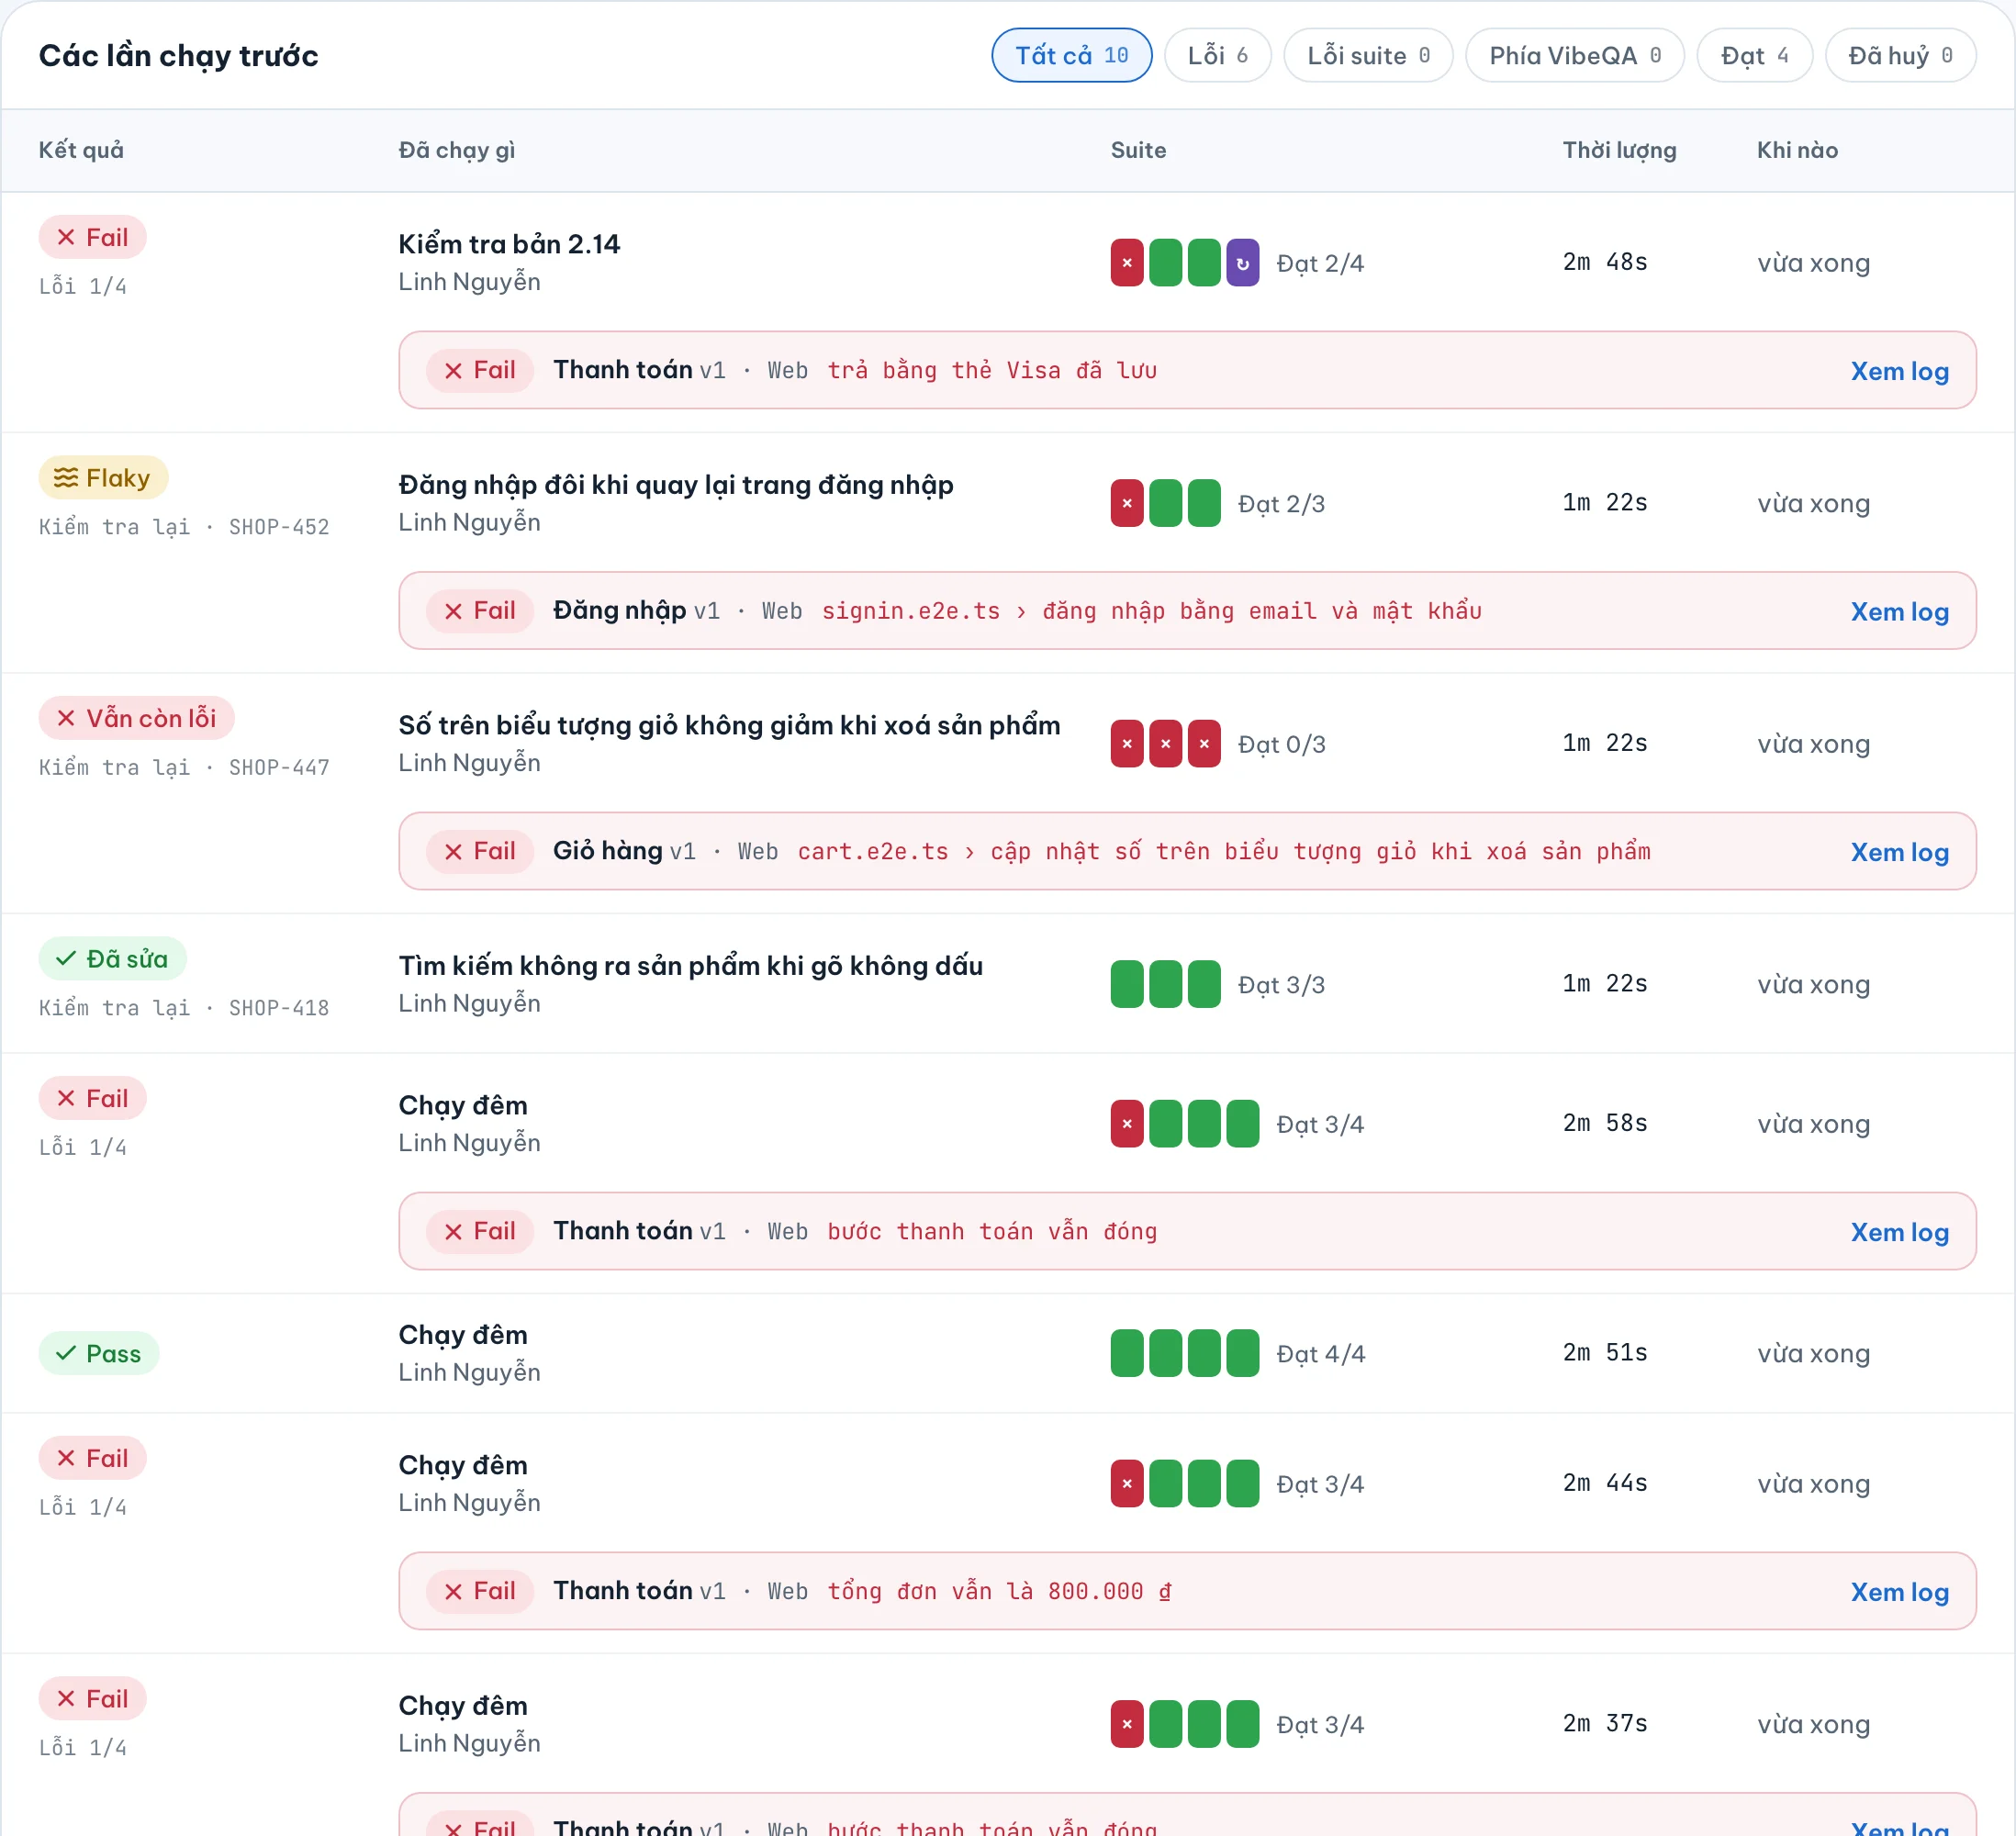Click first red square in SHOP-447 suite
Image resolution: width=2016 pixels, height=1836 pixels.
click(x=1127, y=744)
